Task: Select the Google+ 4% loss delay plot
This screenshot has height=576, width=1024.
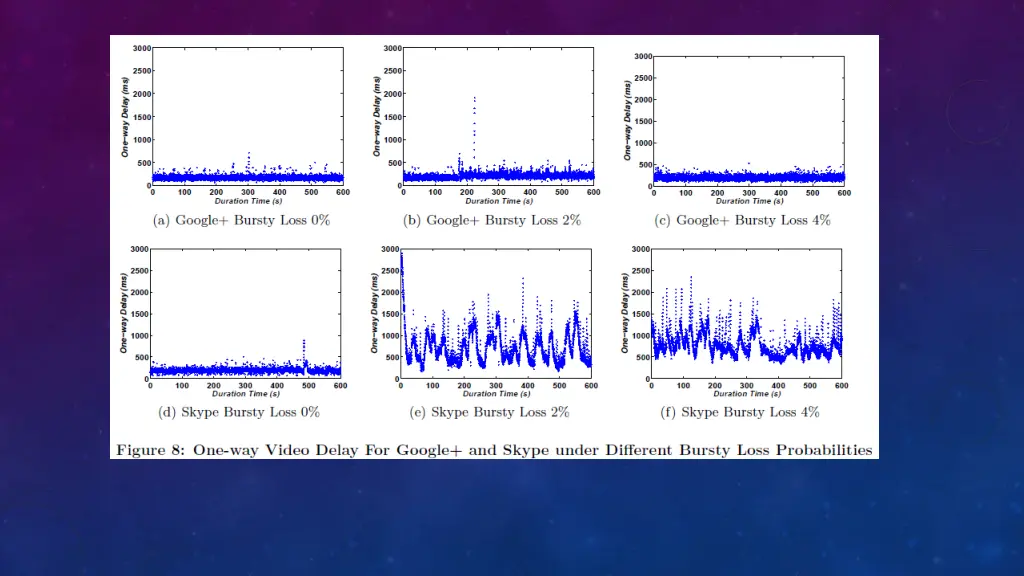Action: pyautogui.click(x=749, y=121)
